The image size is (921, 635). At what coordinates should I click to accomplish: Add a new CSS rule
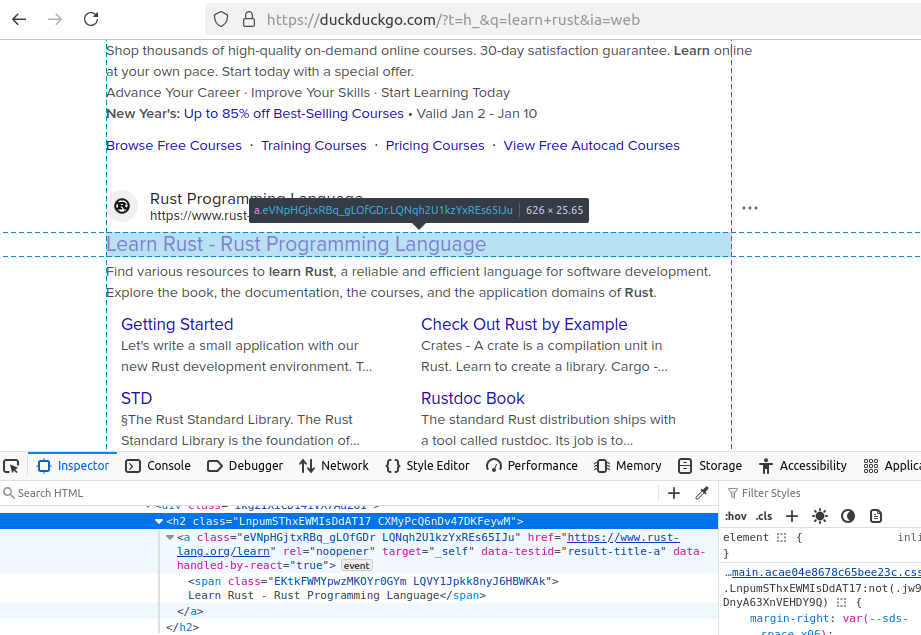792,516
